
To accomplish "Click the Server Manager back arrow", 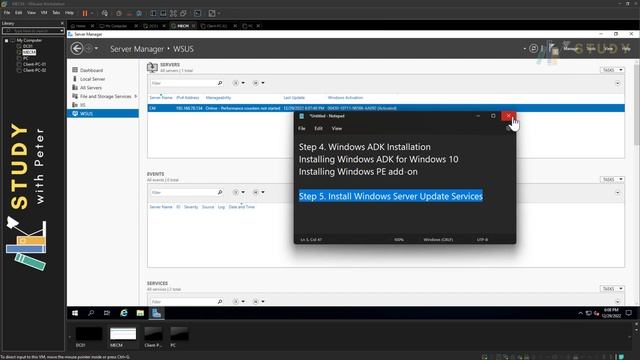I will [x=77, y=49].
